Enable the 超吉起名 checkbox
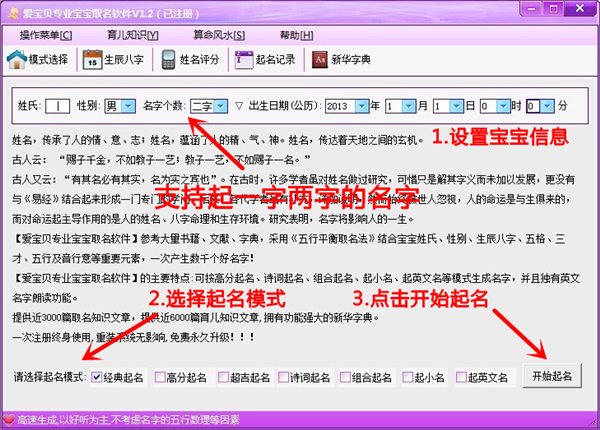Screen dimensions: 600x430 tap(223, 378)
